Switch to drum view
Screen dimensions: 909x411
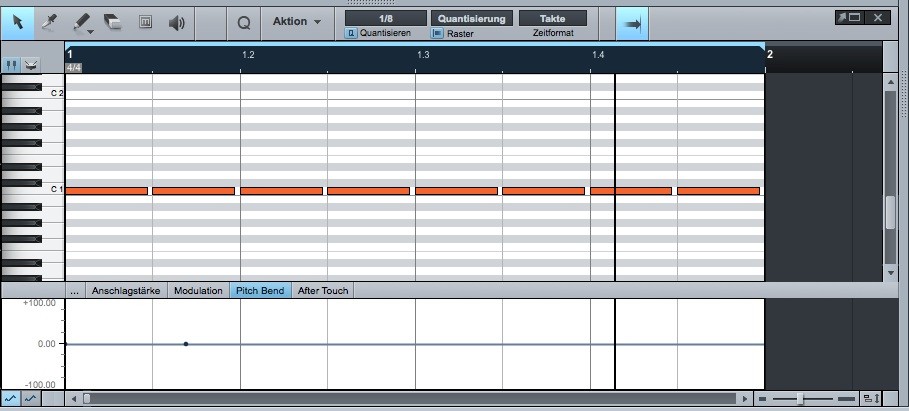[31, 65]
